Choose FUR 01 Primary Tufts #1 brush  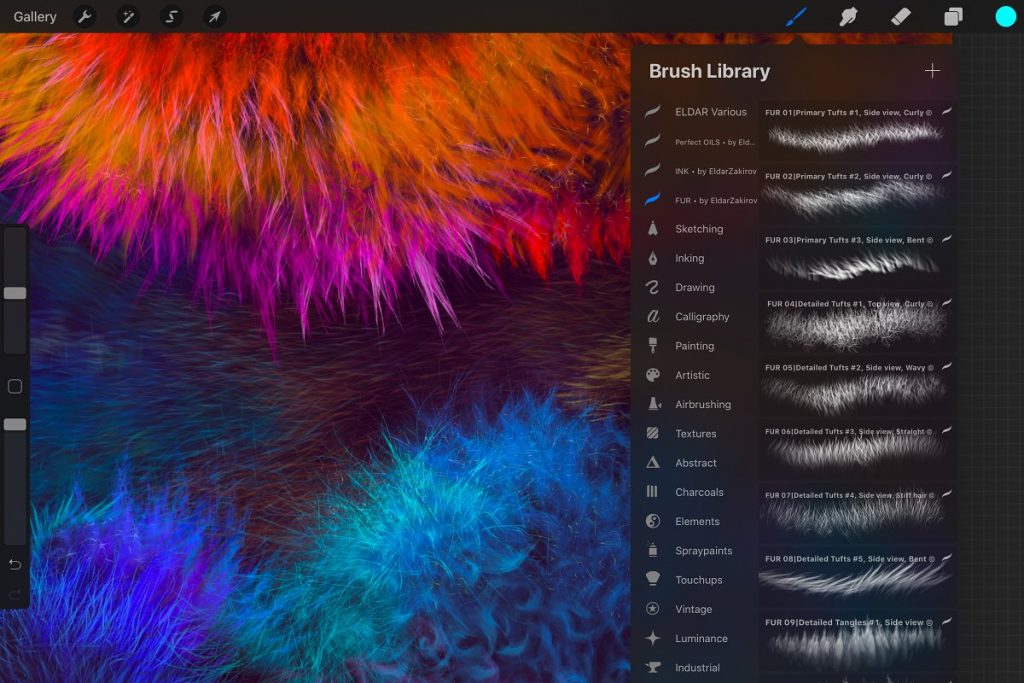(x=856, y=129)
